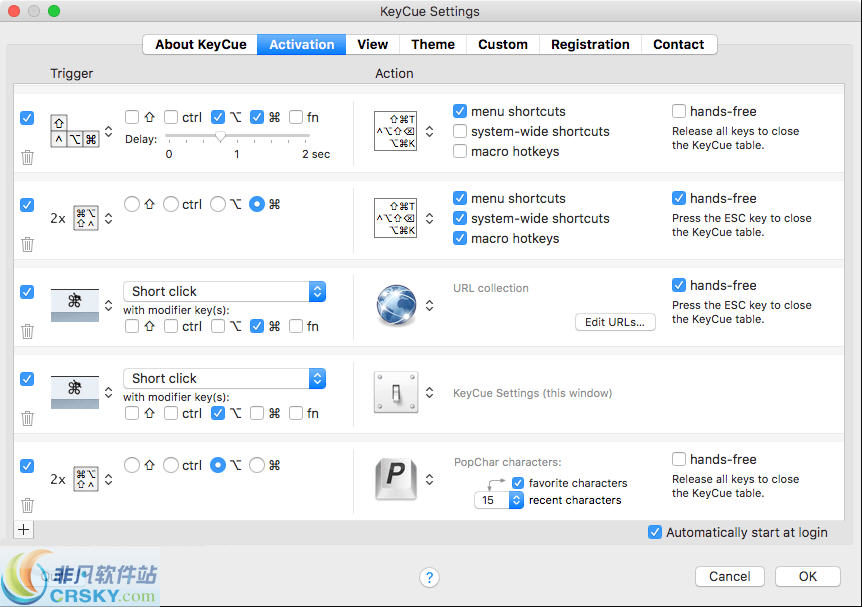Click the mouse-click trigger icon in URL row

[75, 305]
